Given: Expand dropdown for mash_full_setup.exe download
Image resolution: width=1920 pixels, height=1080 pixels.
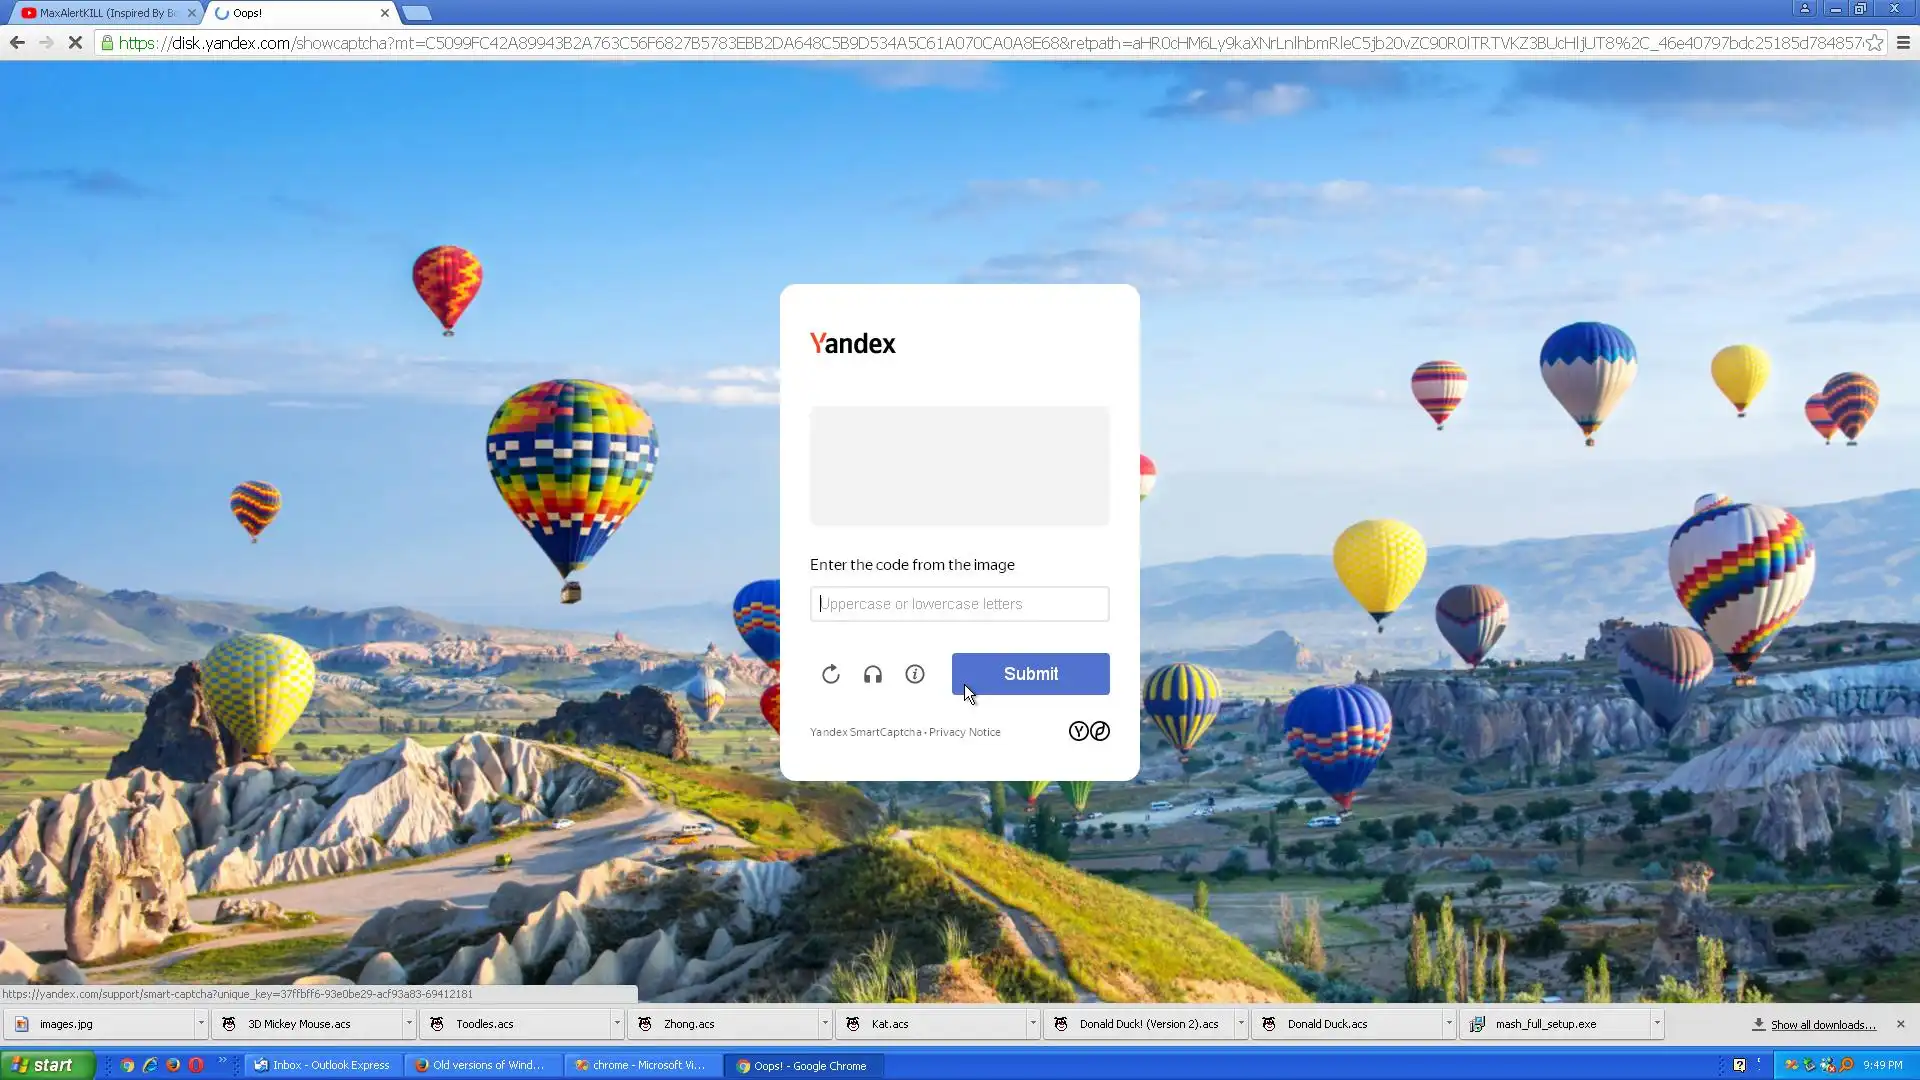Looking at the screenshot, I should point(1657,1024).
